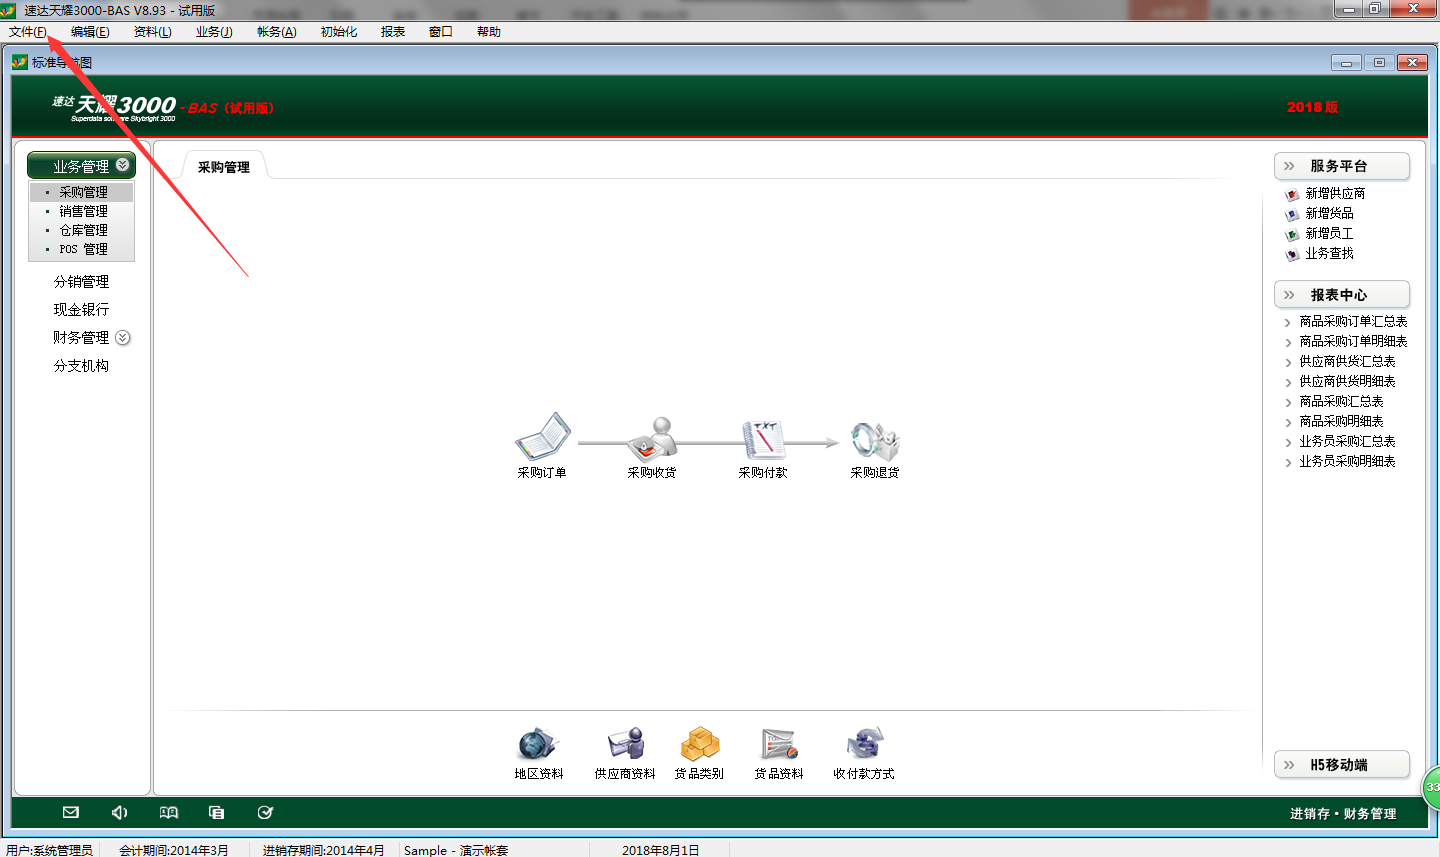Open 收付款方式 payment method icon

coord(864,745)
